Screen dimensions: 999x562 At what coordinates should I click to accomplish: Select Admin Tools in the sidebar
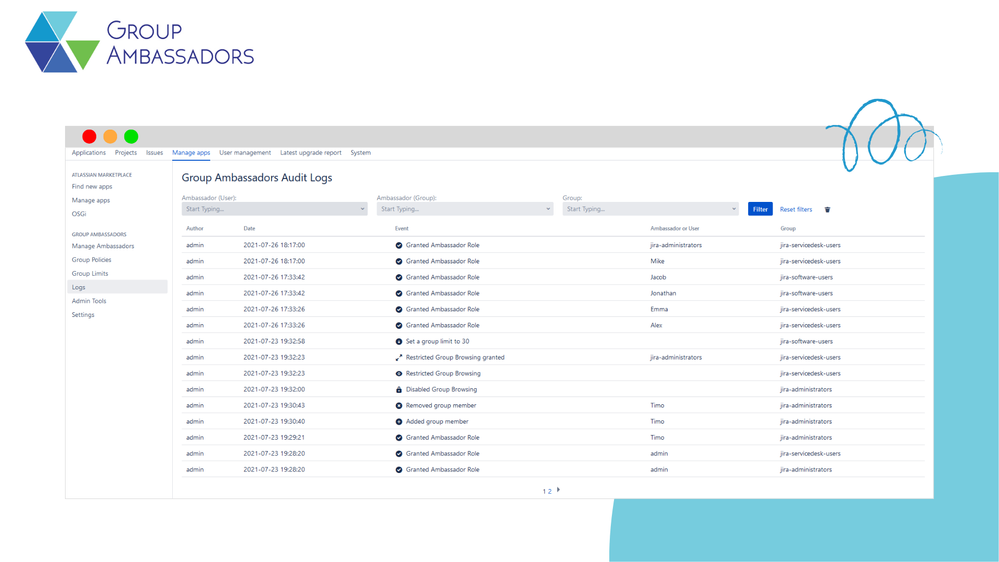tap(89, 301)
